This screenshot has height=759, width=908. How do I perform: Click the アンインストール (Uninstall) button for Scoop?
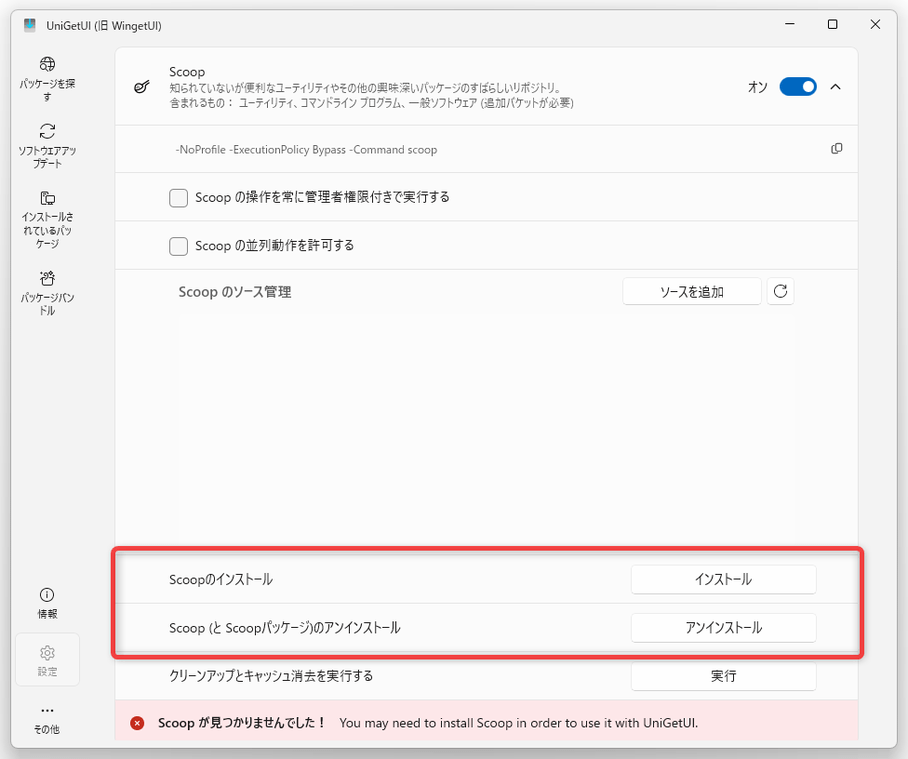[723, 628]
